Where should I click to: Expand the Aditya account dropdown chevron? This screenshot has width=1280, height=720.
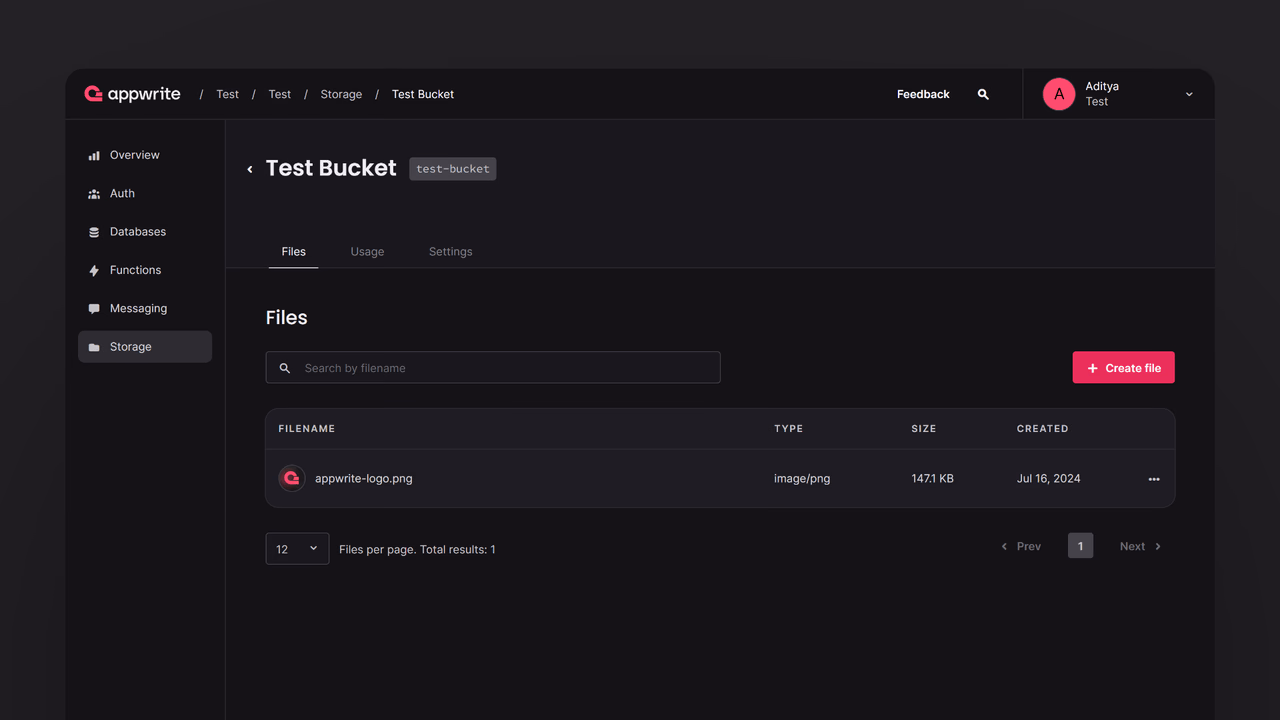click(1189, 94)
